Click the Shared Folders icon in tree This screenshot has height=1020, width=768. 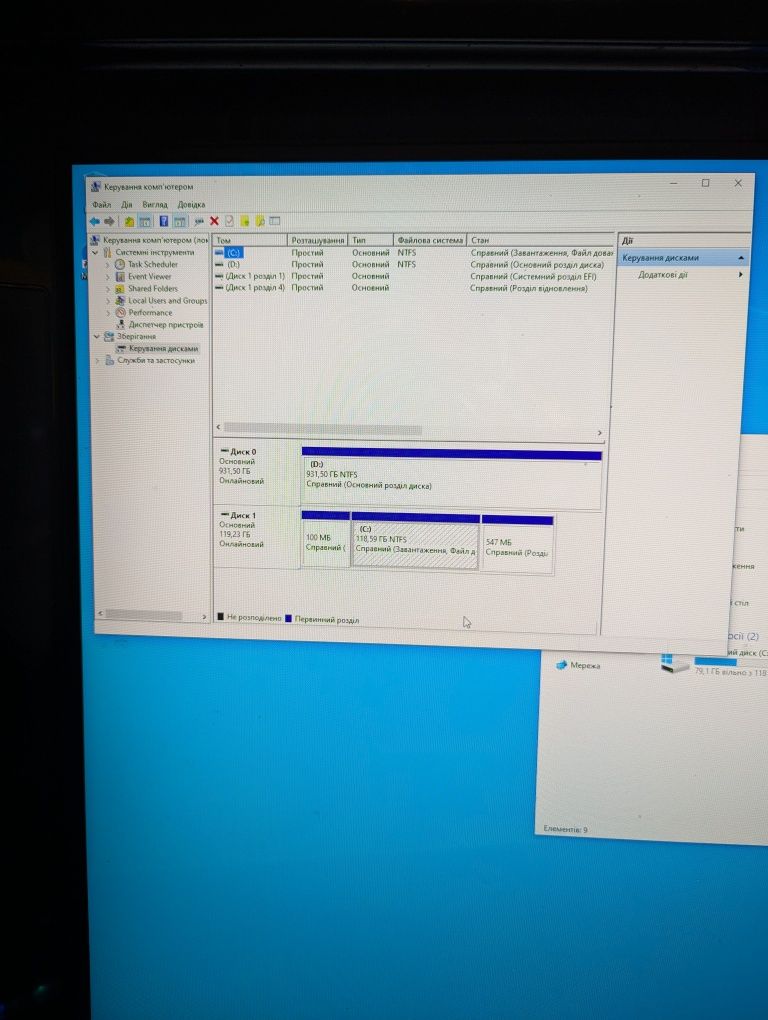(120, 289)
